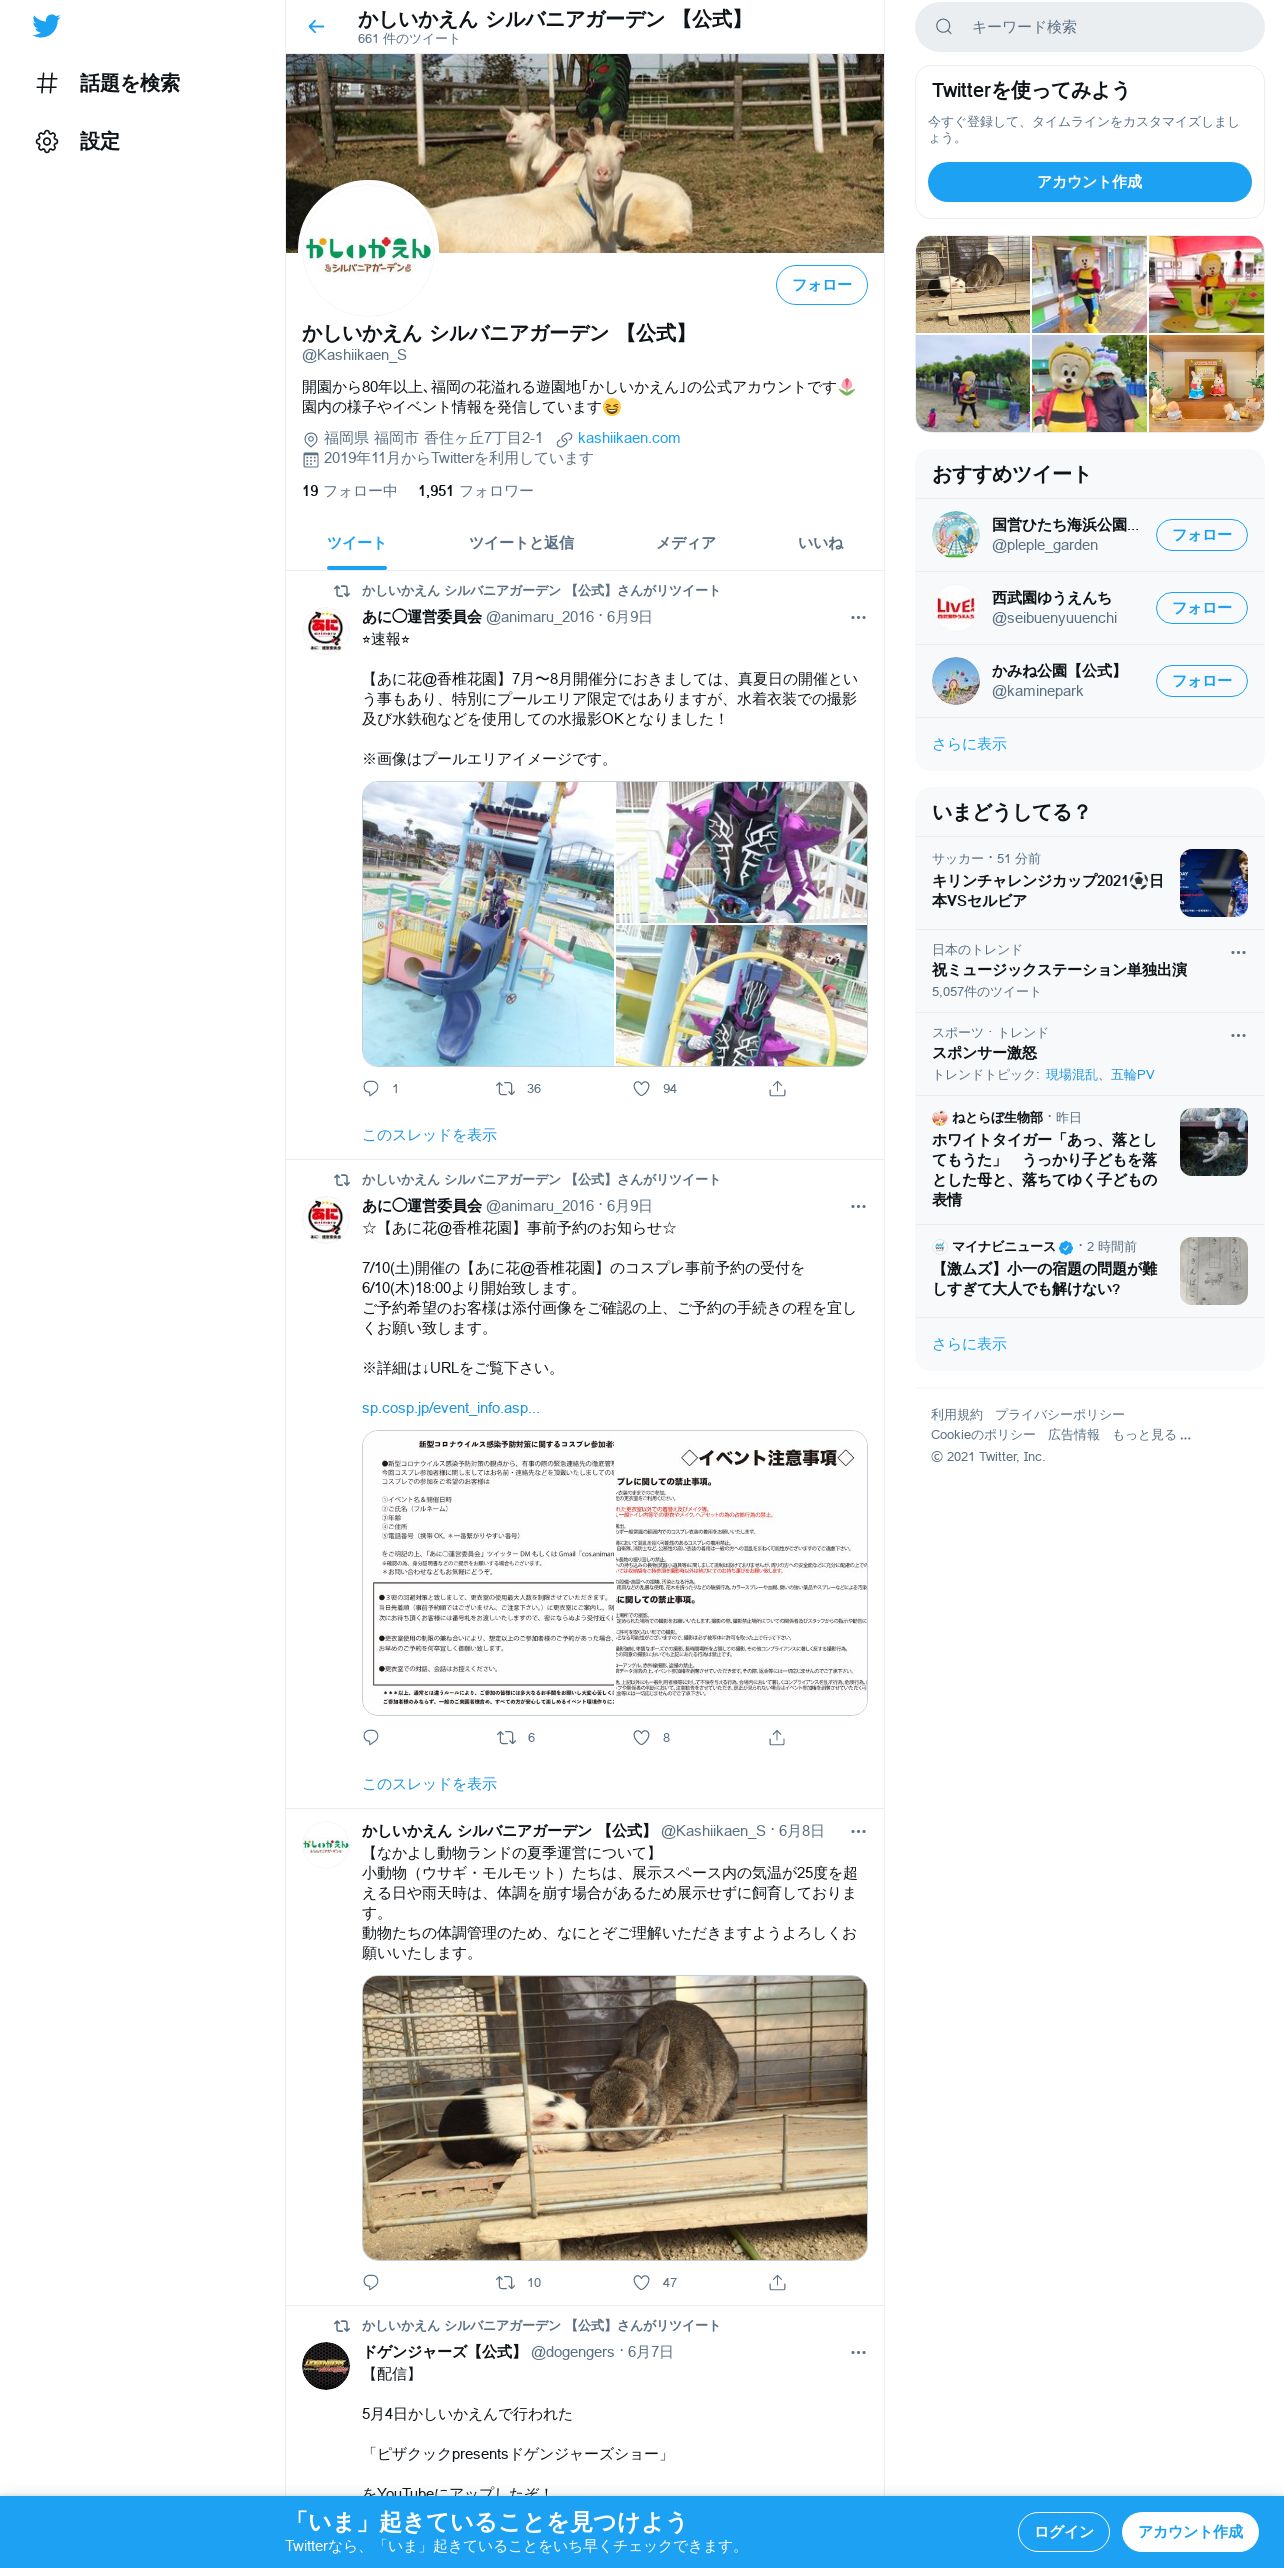
Task: Open キリンチャレンジカップ2021 trend
Action: [x=1090, y=883]
